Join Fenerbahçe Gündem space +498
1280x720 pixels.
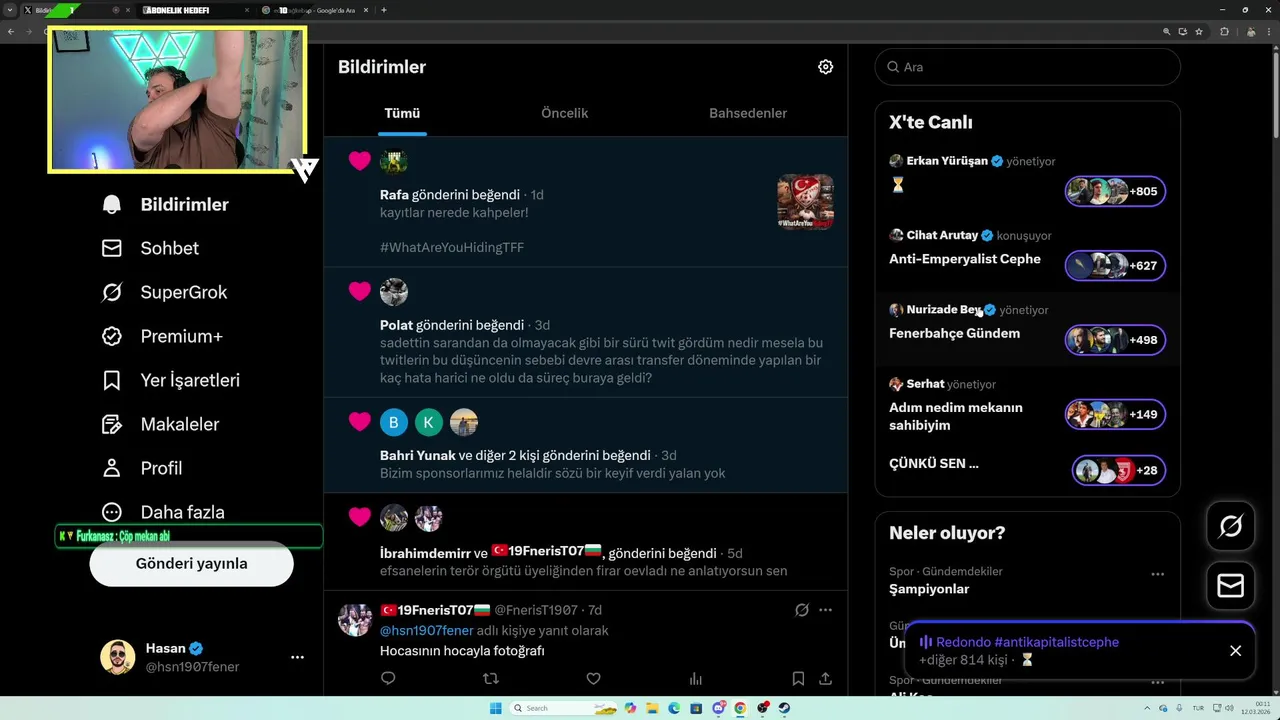(x=1115, y=340)
